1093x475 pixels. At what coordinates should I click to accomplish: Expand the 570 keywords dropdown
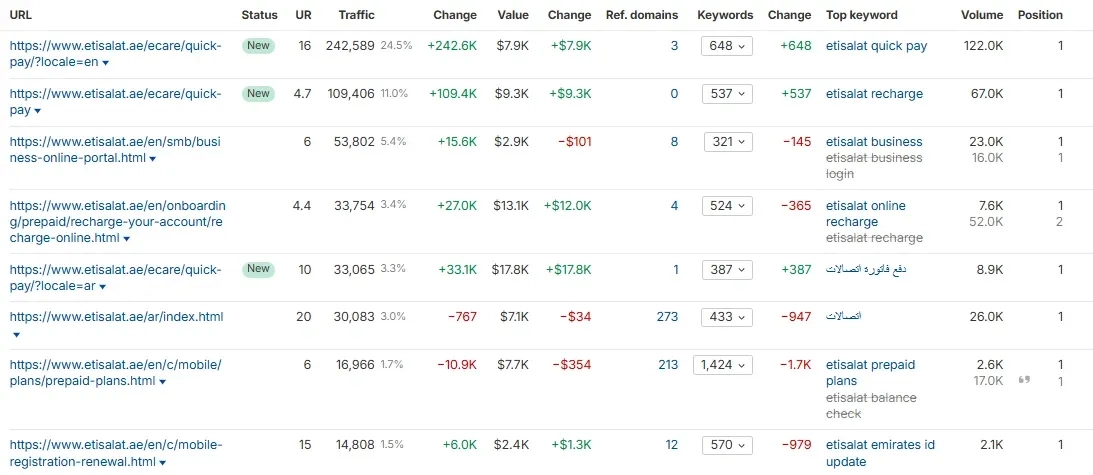coord(727,445)
